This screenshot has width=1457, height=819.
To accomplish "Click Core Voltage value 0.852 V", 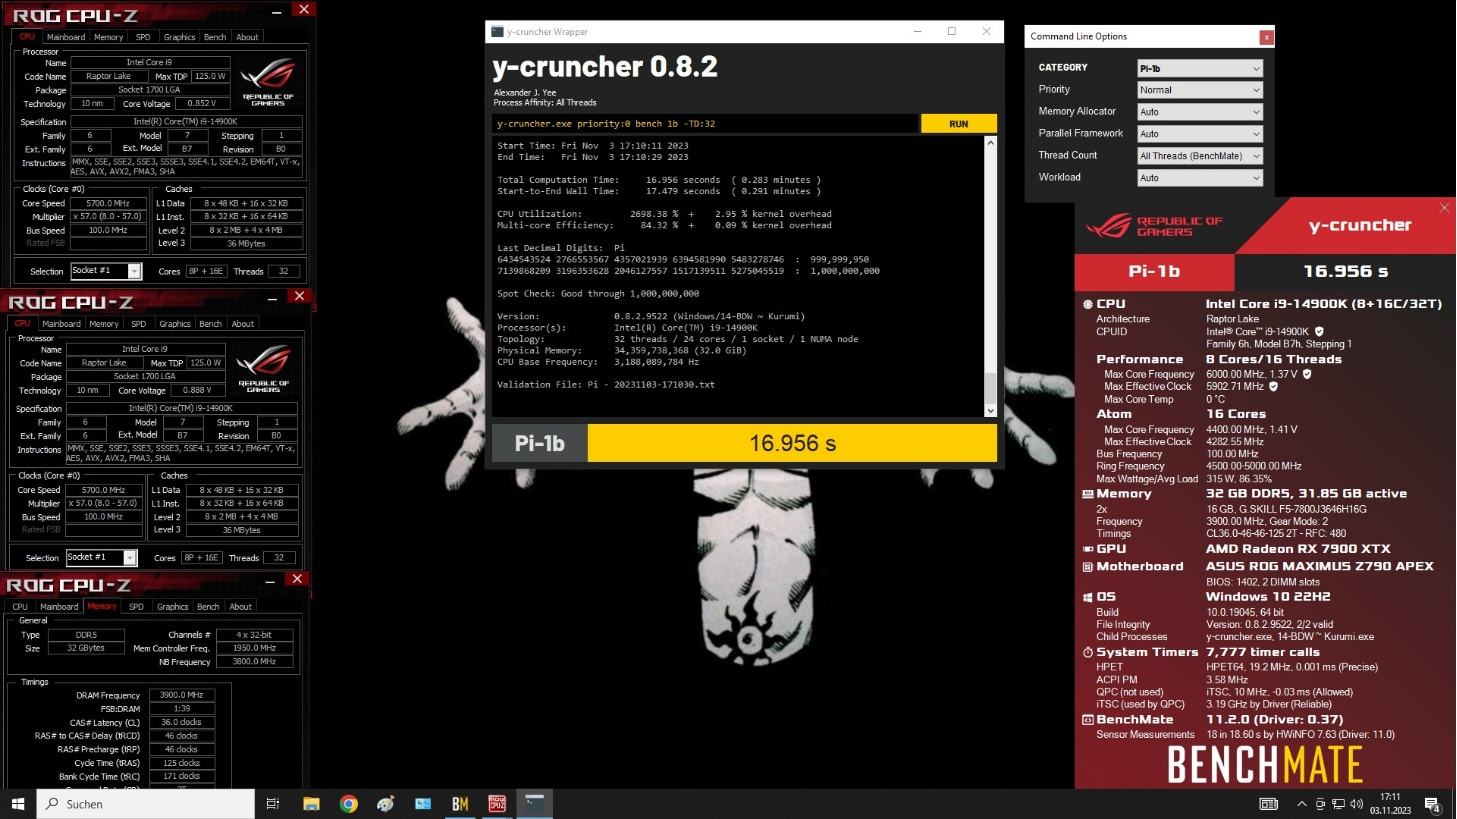I will coord(201,104).
